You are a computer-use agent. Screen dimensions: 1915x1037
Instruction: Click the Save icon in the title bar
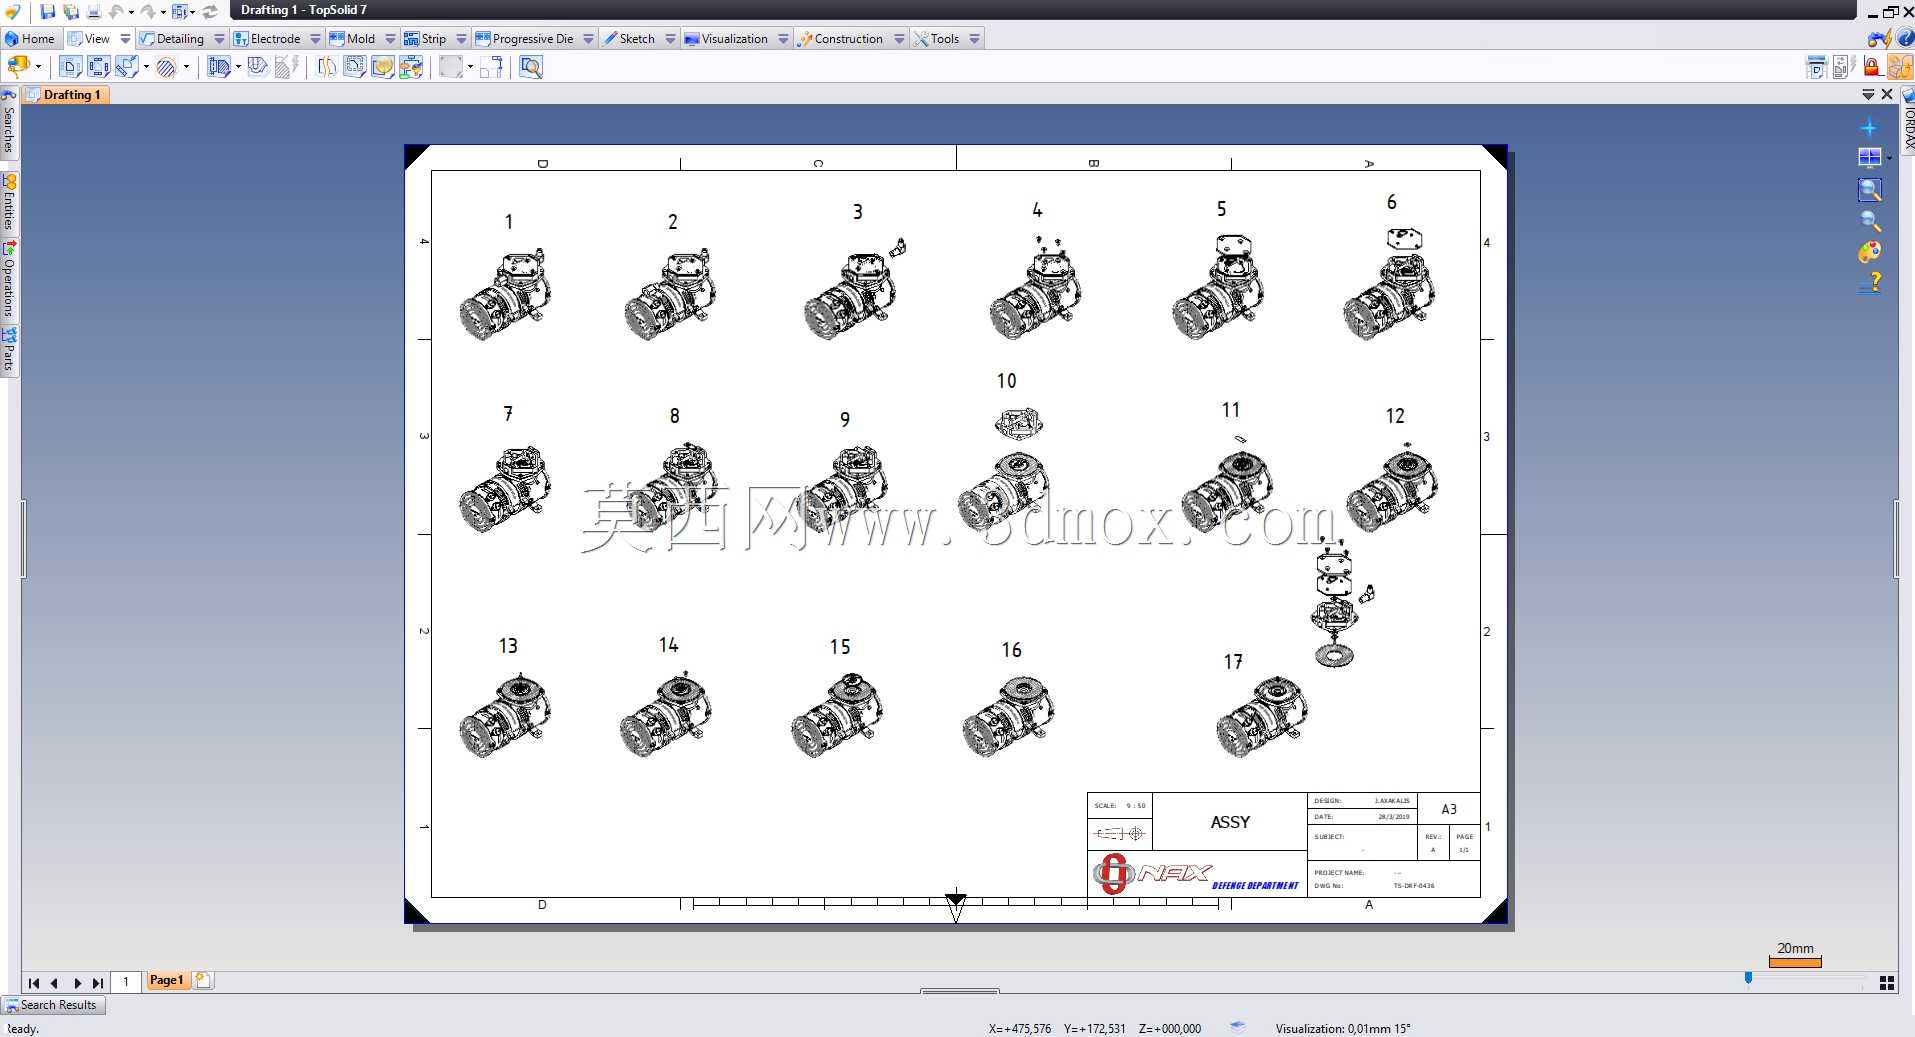tap(47, 11)
